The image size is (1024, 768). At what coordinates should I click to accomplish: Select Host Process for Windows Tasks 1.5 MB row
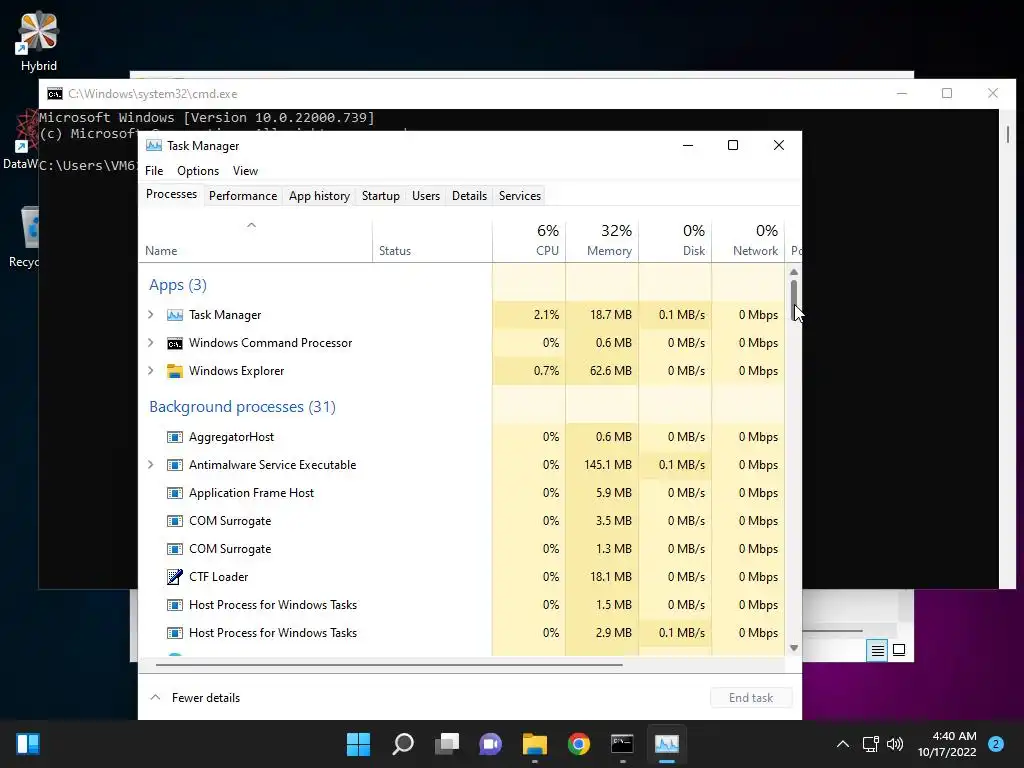[462, 605]
